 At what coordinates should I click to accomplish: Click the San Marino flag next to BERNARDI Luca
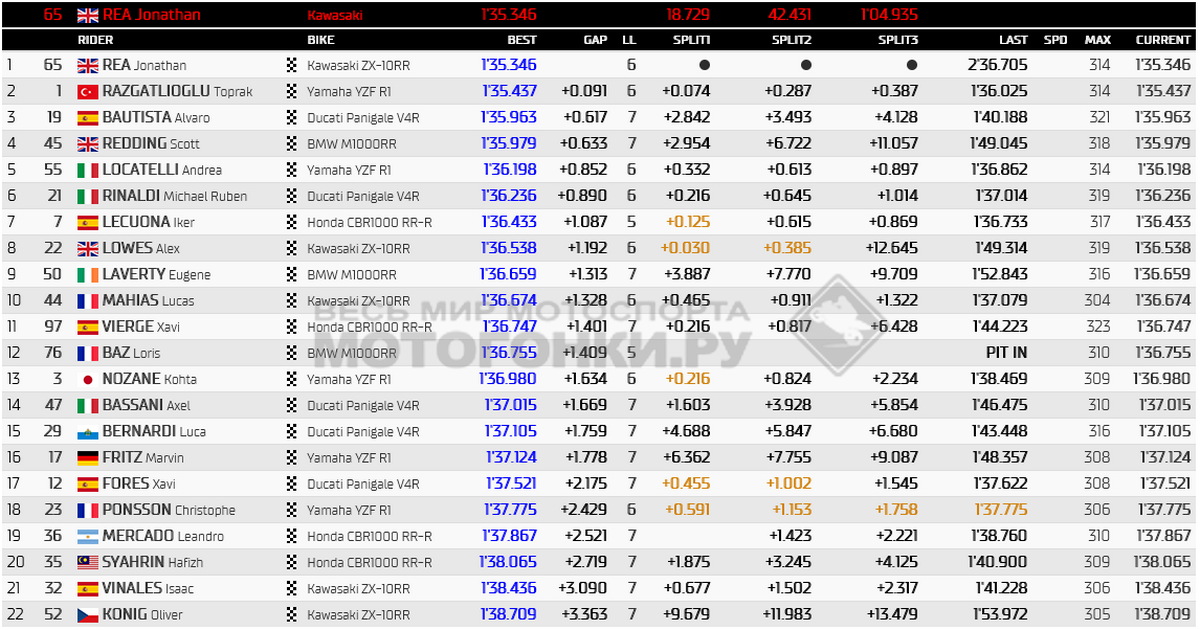(x=88, y=431)
